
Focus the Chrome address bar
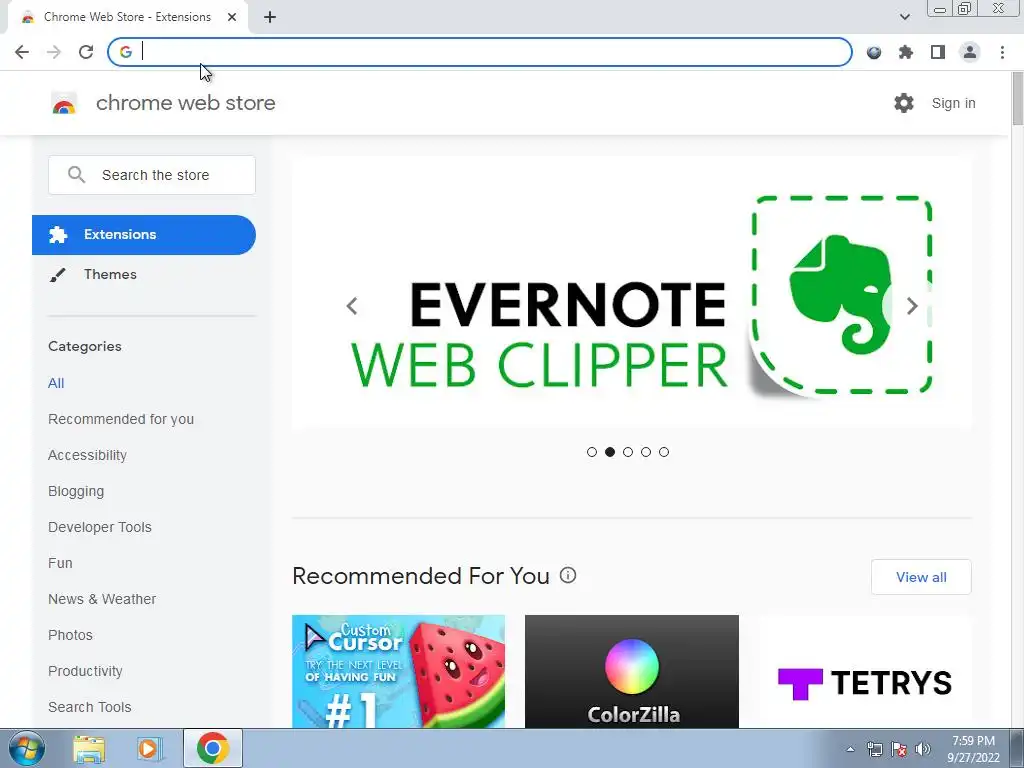pos(480,52)
